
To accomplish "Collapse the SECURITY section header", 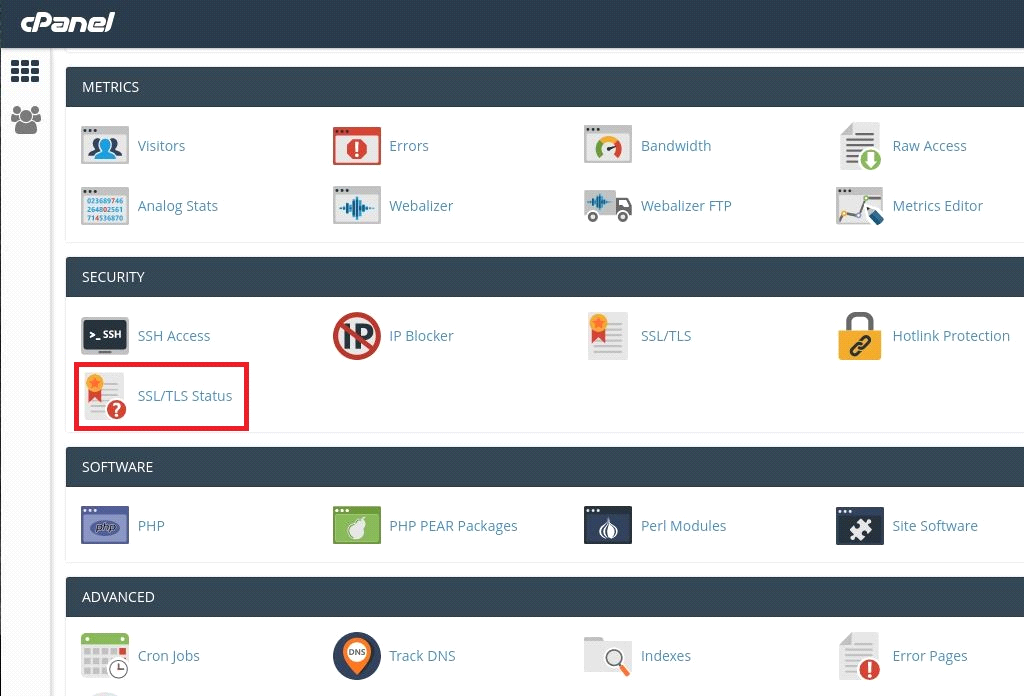I will pyautogui.click(x=545, y=277).
